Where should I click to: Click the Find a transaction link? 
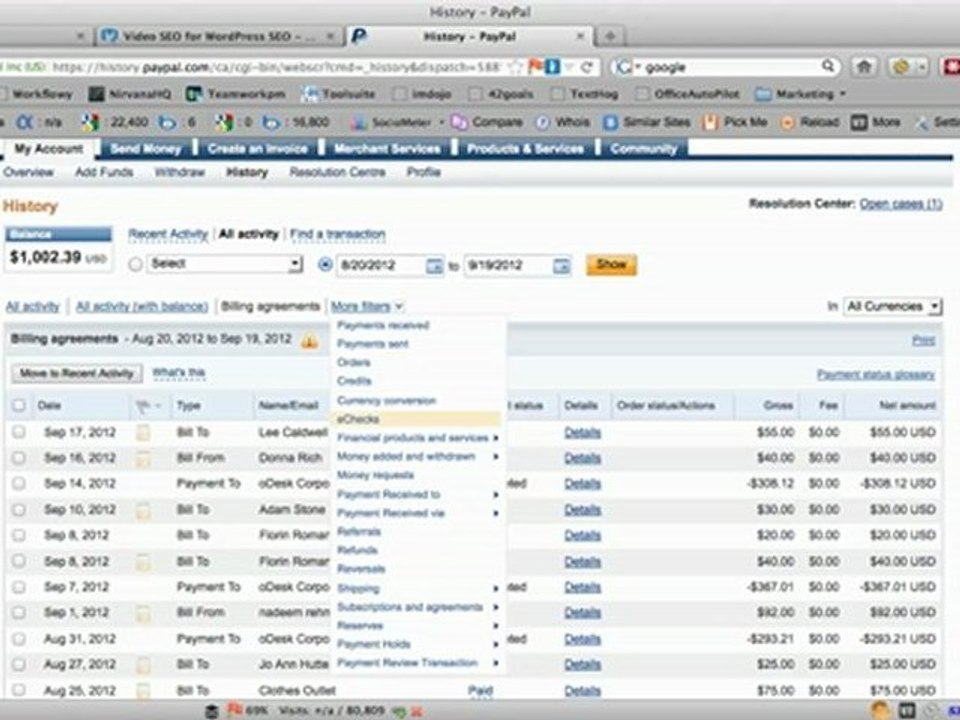point(337,234)
